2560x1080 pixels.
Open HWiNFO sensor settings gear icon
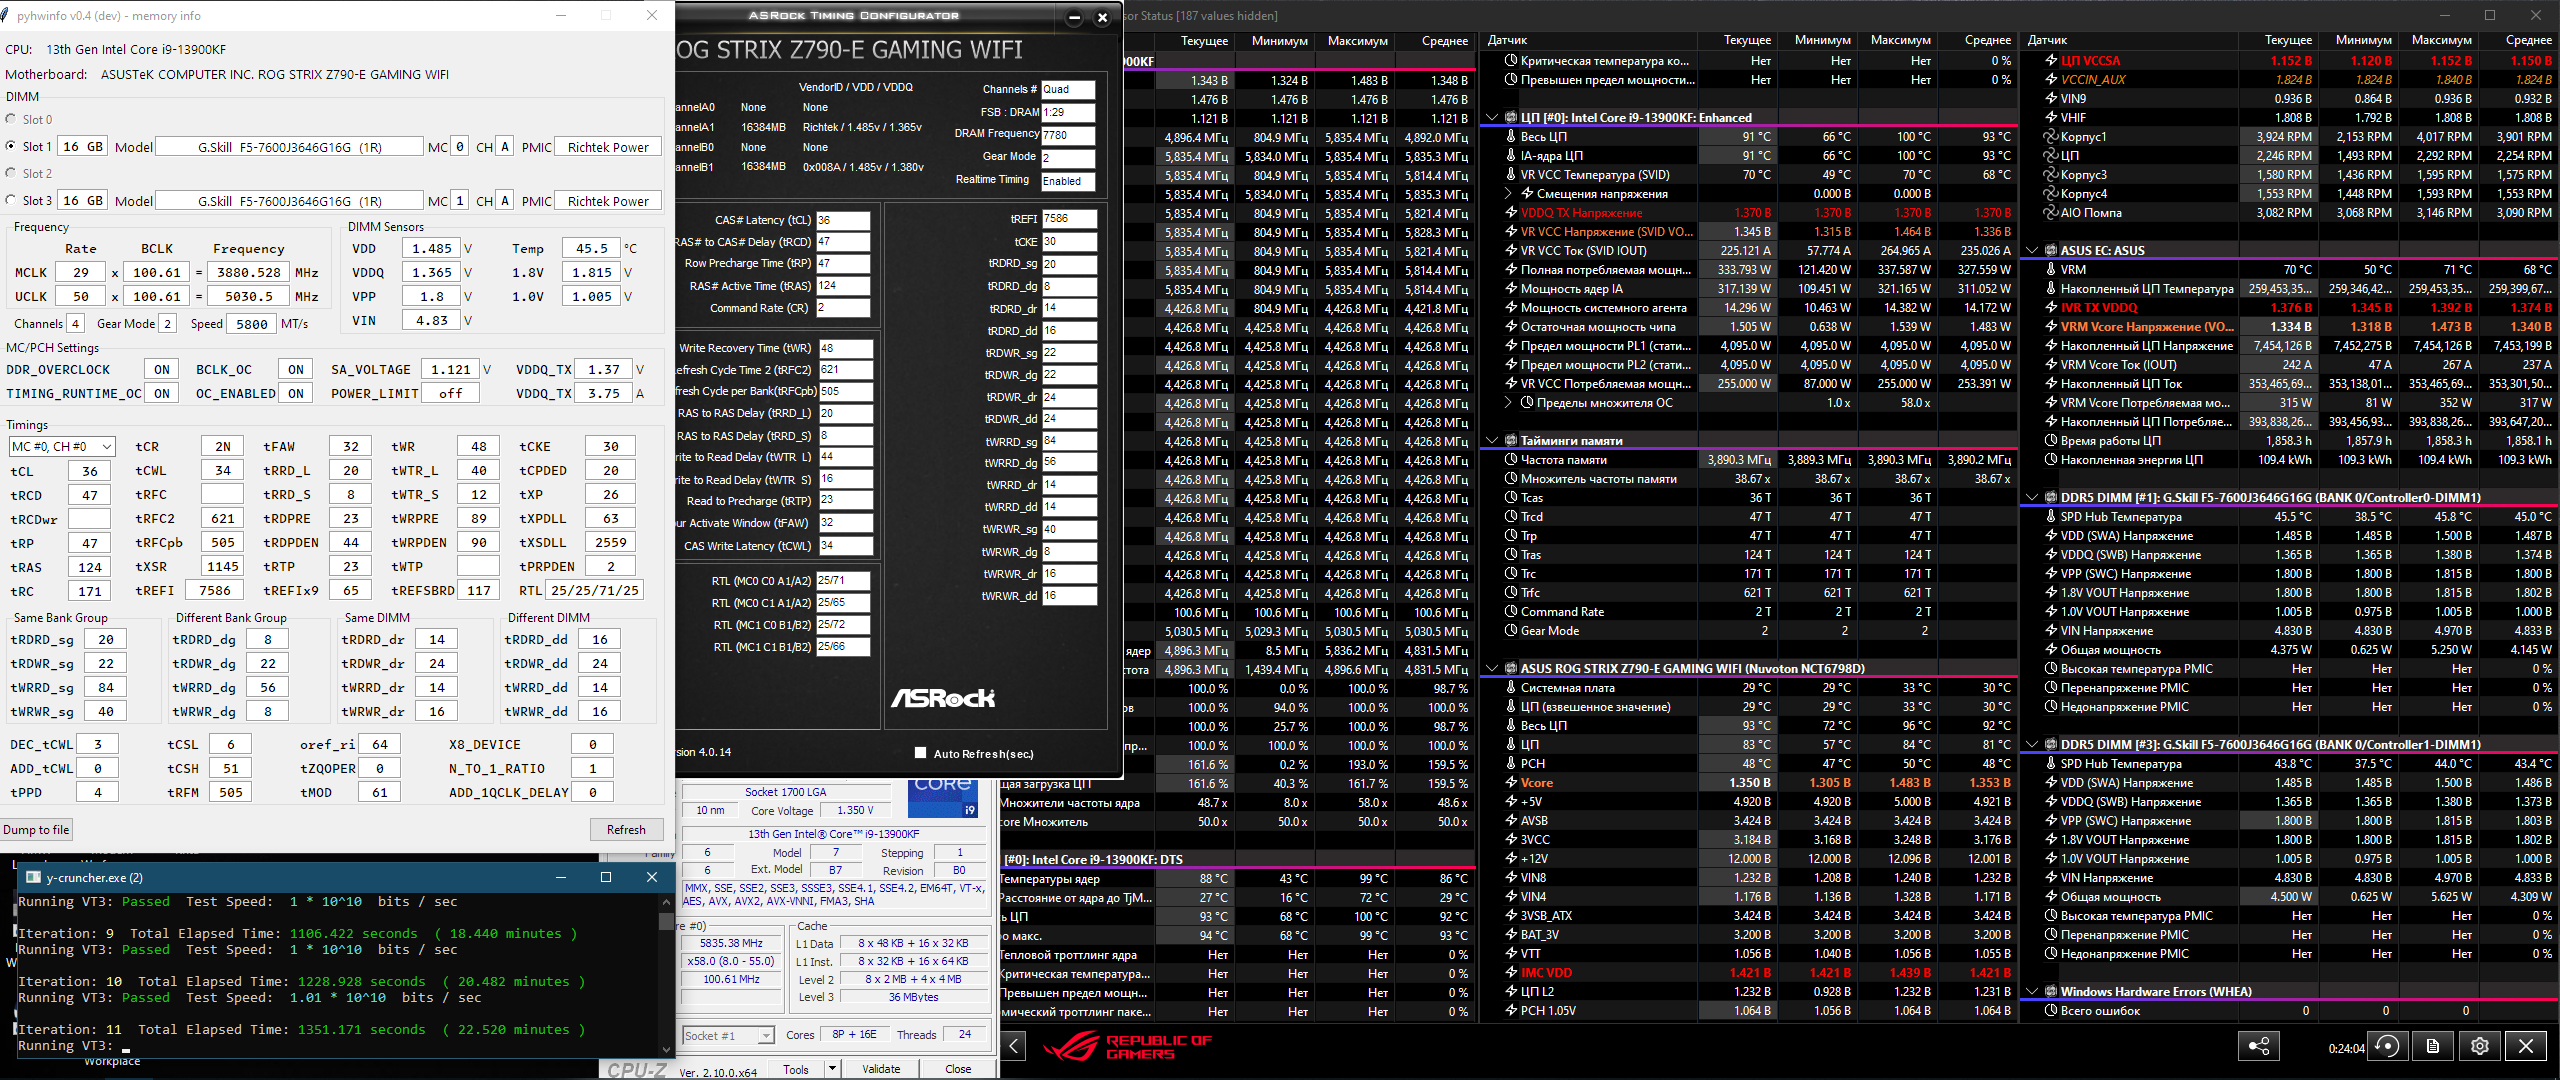coord(2479,1046)
